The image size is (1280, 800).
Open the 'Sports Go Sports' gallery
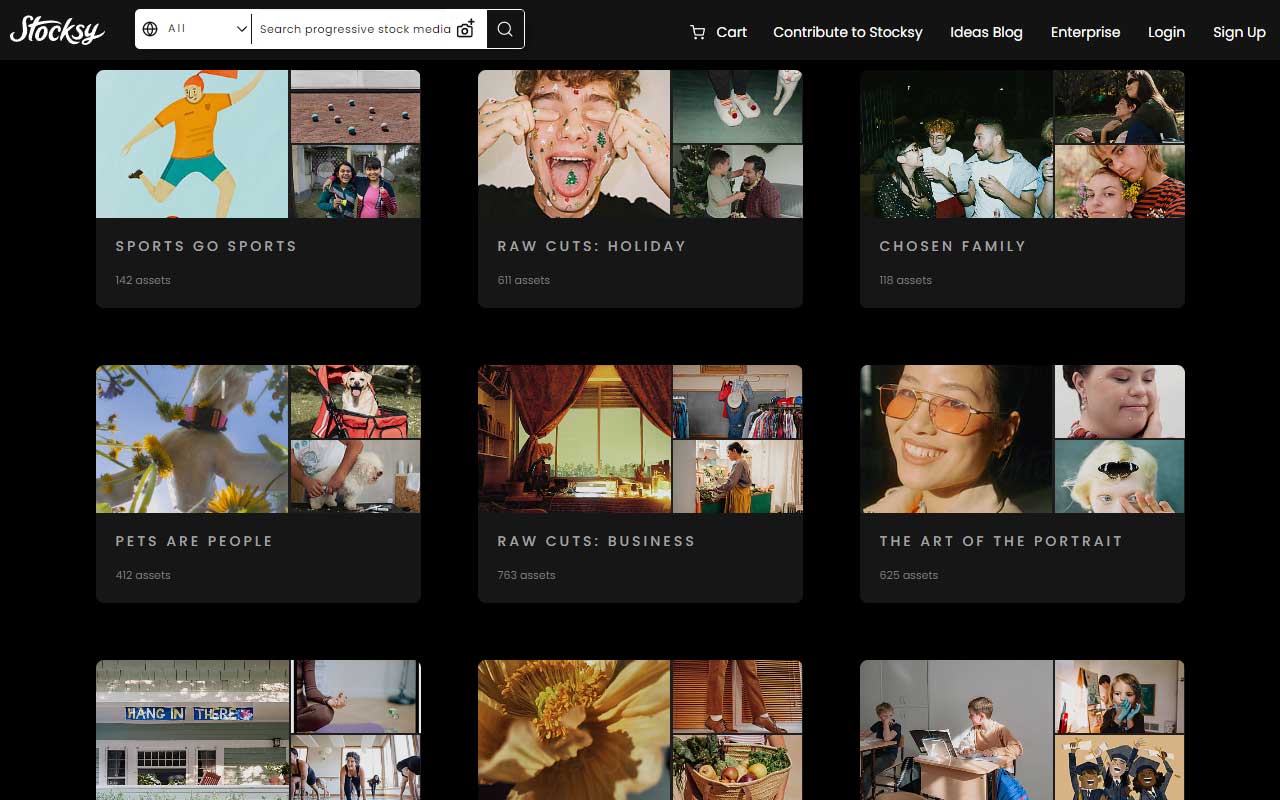tap(206, 246)
